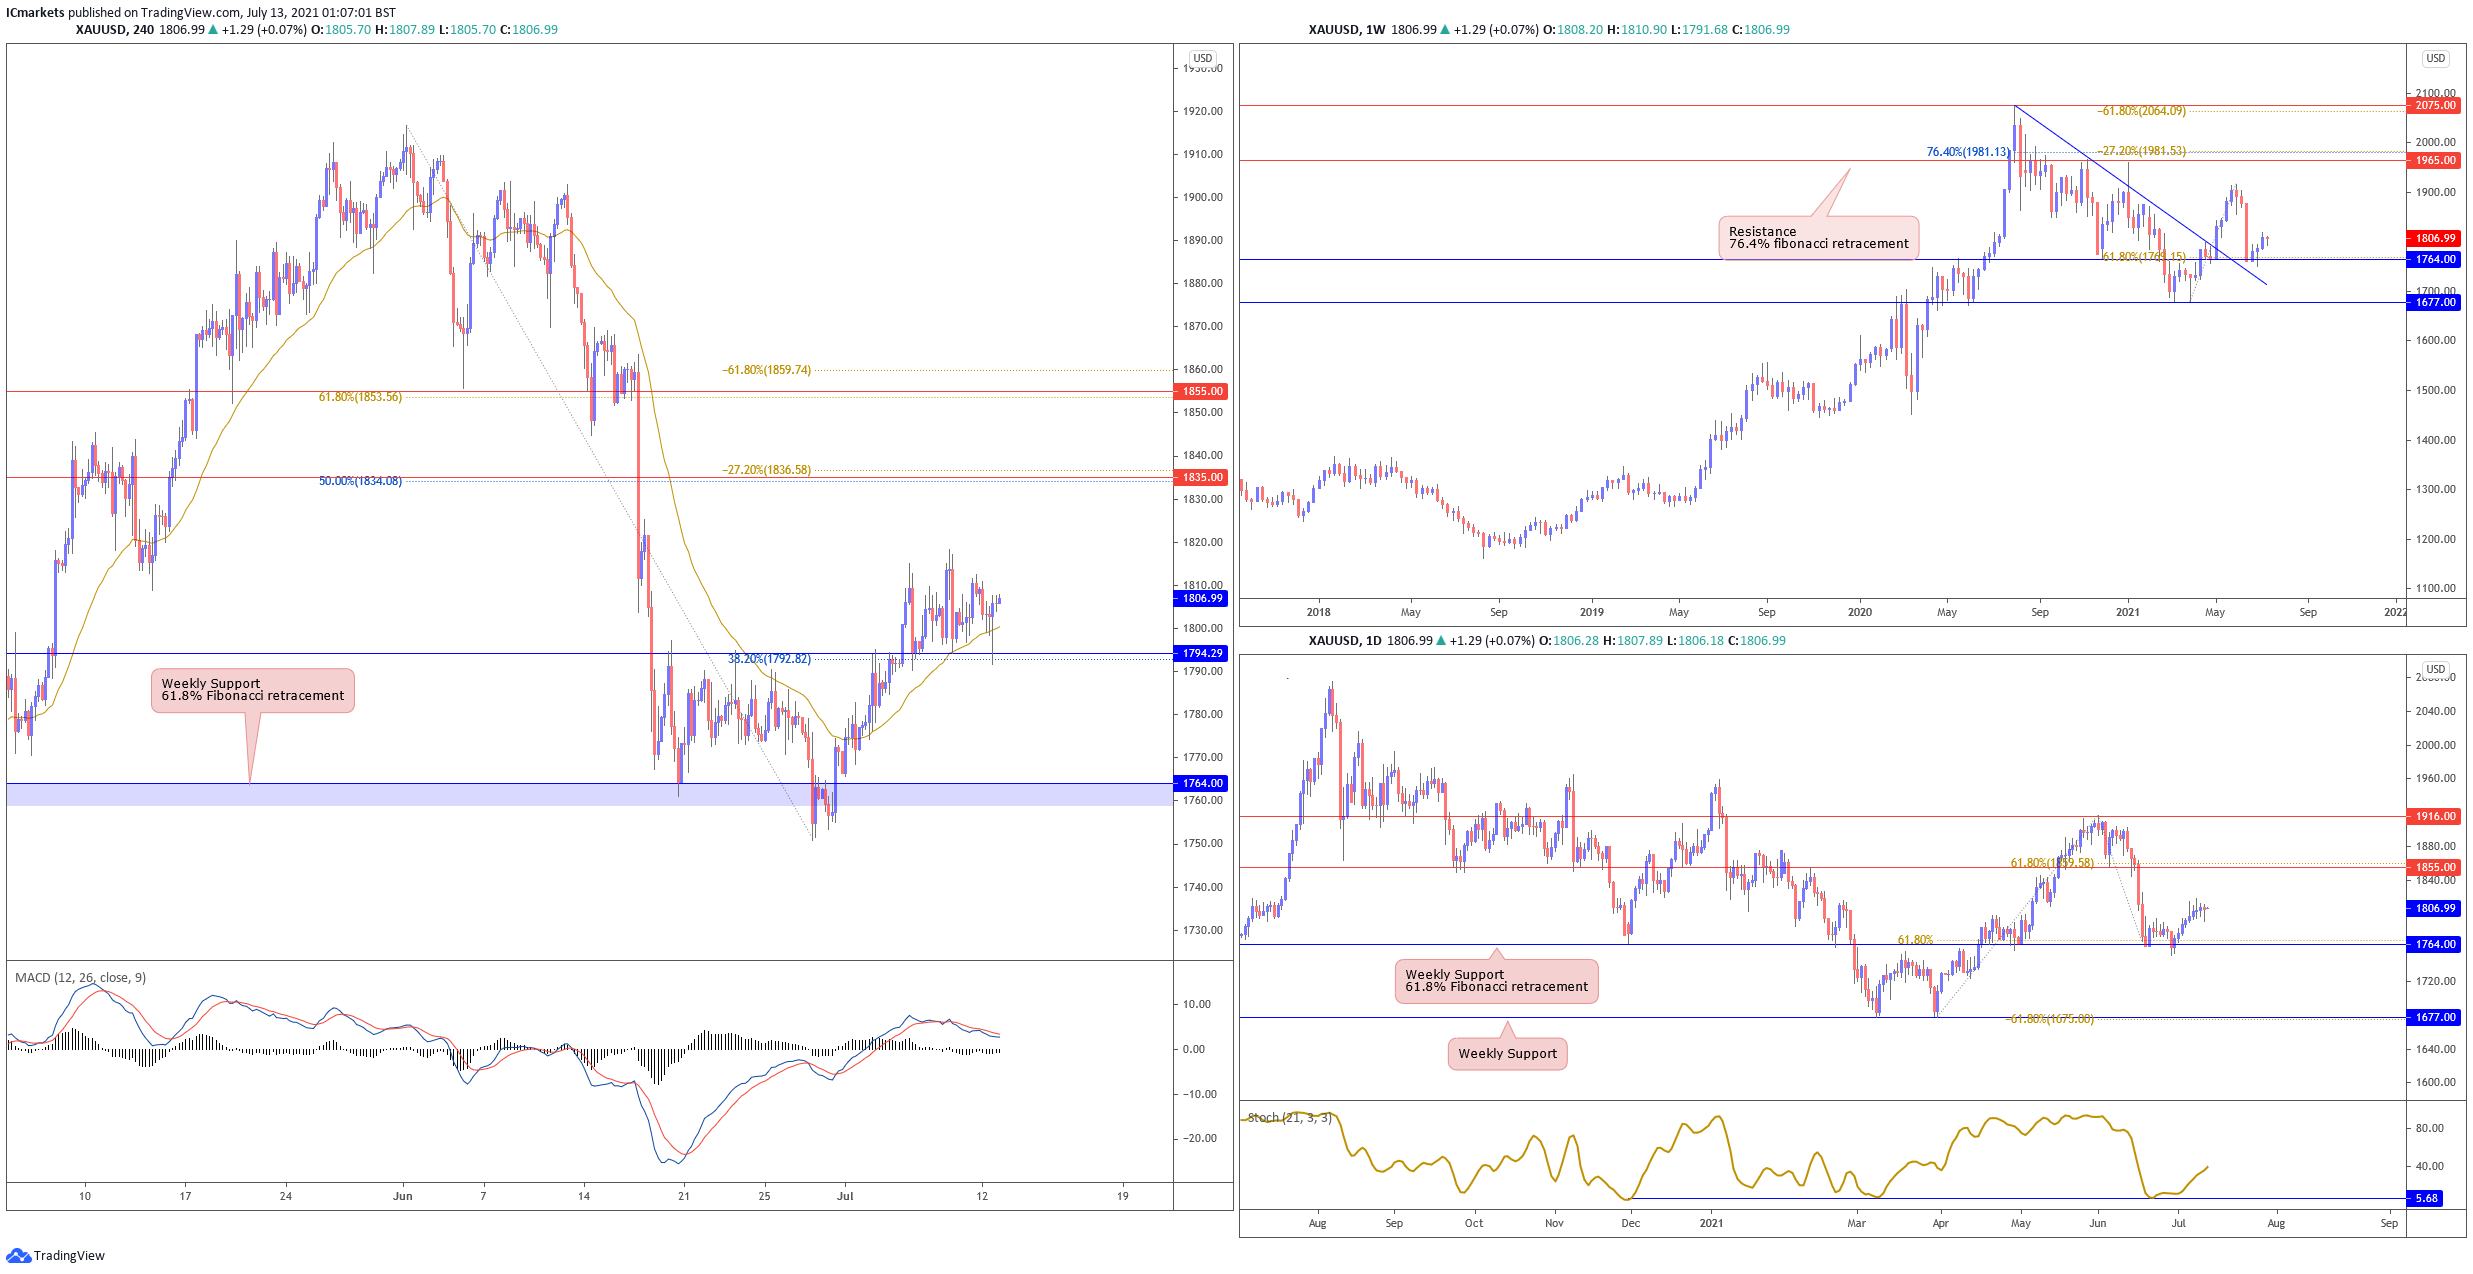This screenshot has width=2473, height=1274.
Task: Click the ICmarkets publisher name
Action: [35, 13]
